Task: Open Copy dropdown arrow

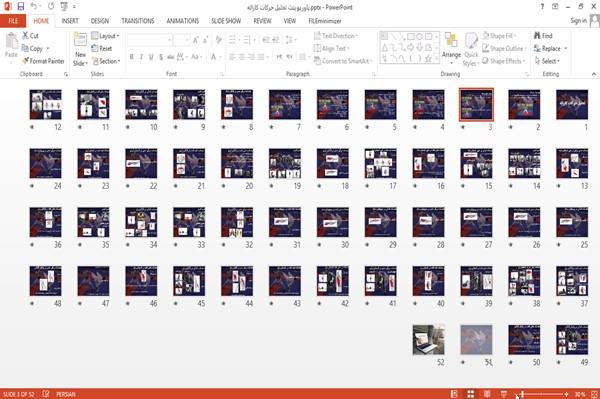Action: click(x=48, y=48)
